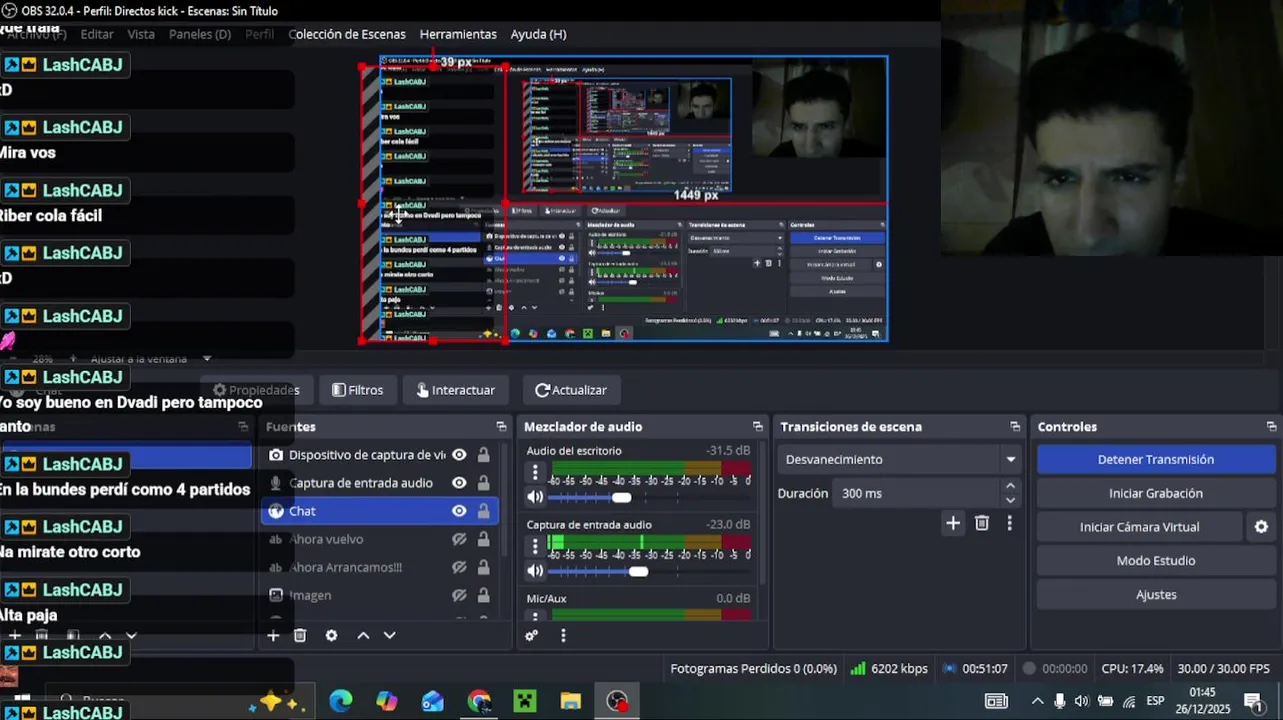Lock the Dispositivo de captura de video source
Image resolution: width=1283 pixels, height=720 pixels.
point(484,455)
